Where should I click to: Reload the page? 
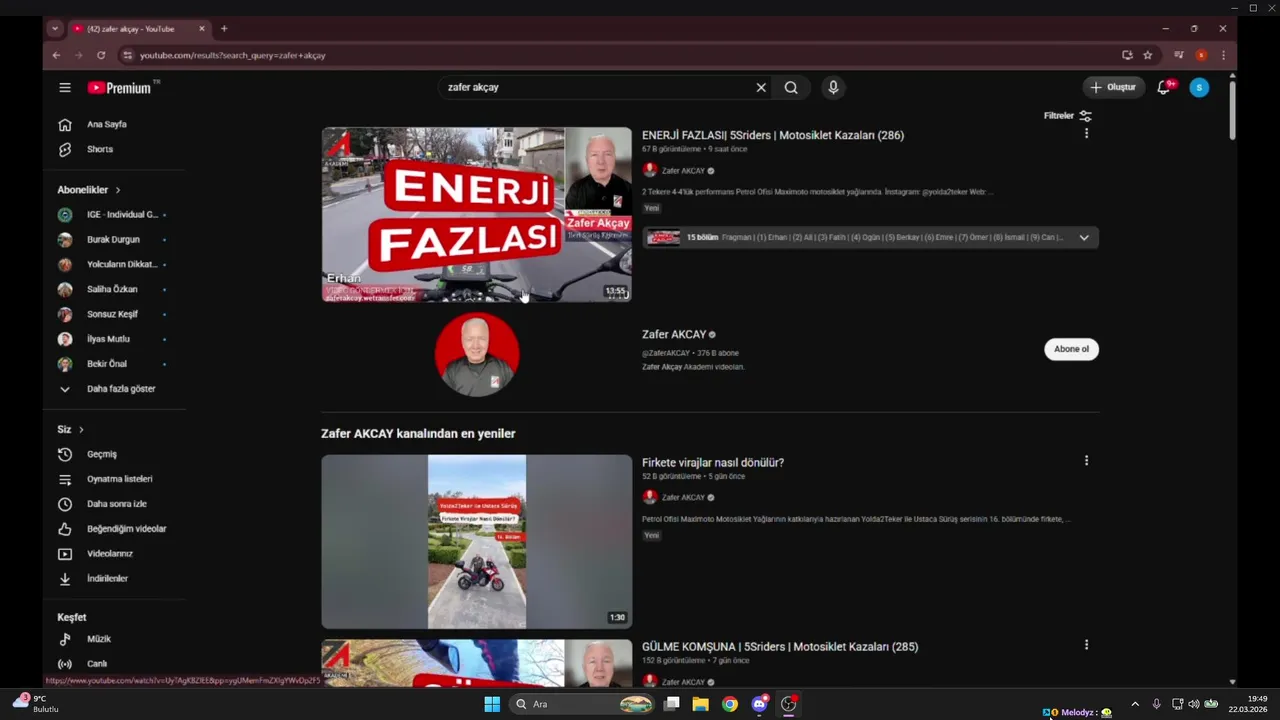tap(101, 56)
